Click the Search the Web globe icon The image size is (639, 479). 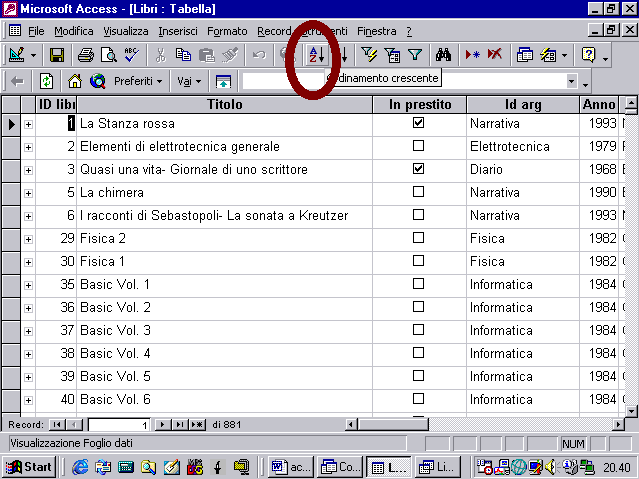(x=98, y=82)
